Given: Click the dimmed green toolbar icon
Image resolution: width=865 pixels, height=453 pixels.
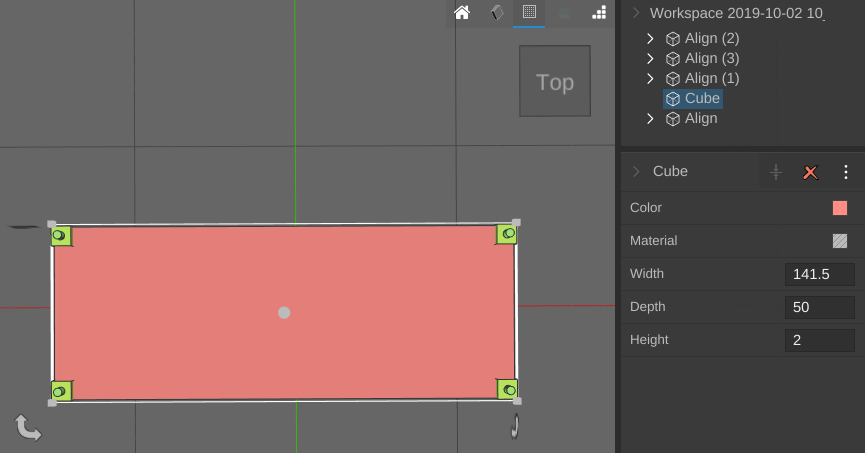Looking at the screenshot, I should [564, 13].
